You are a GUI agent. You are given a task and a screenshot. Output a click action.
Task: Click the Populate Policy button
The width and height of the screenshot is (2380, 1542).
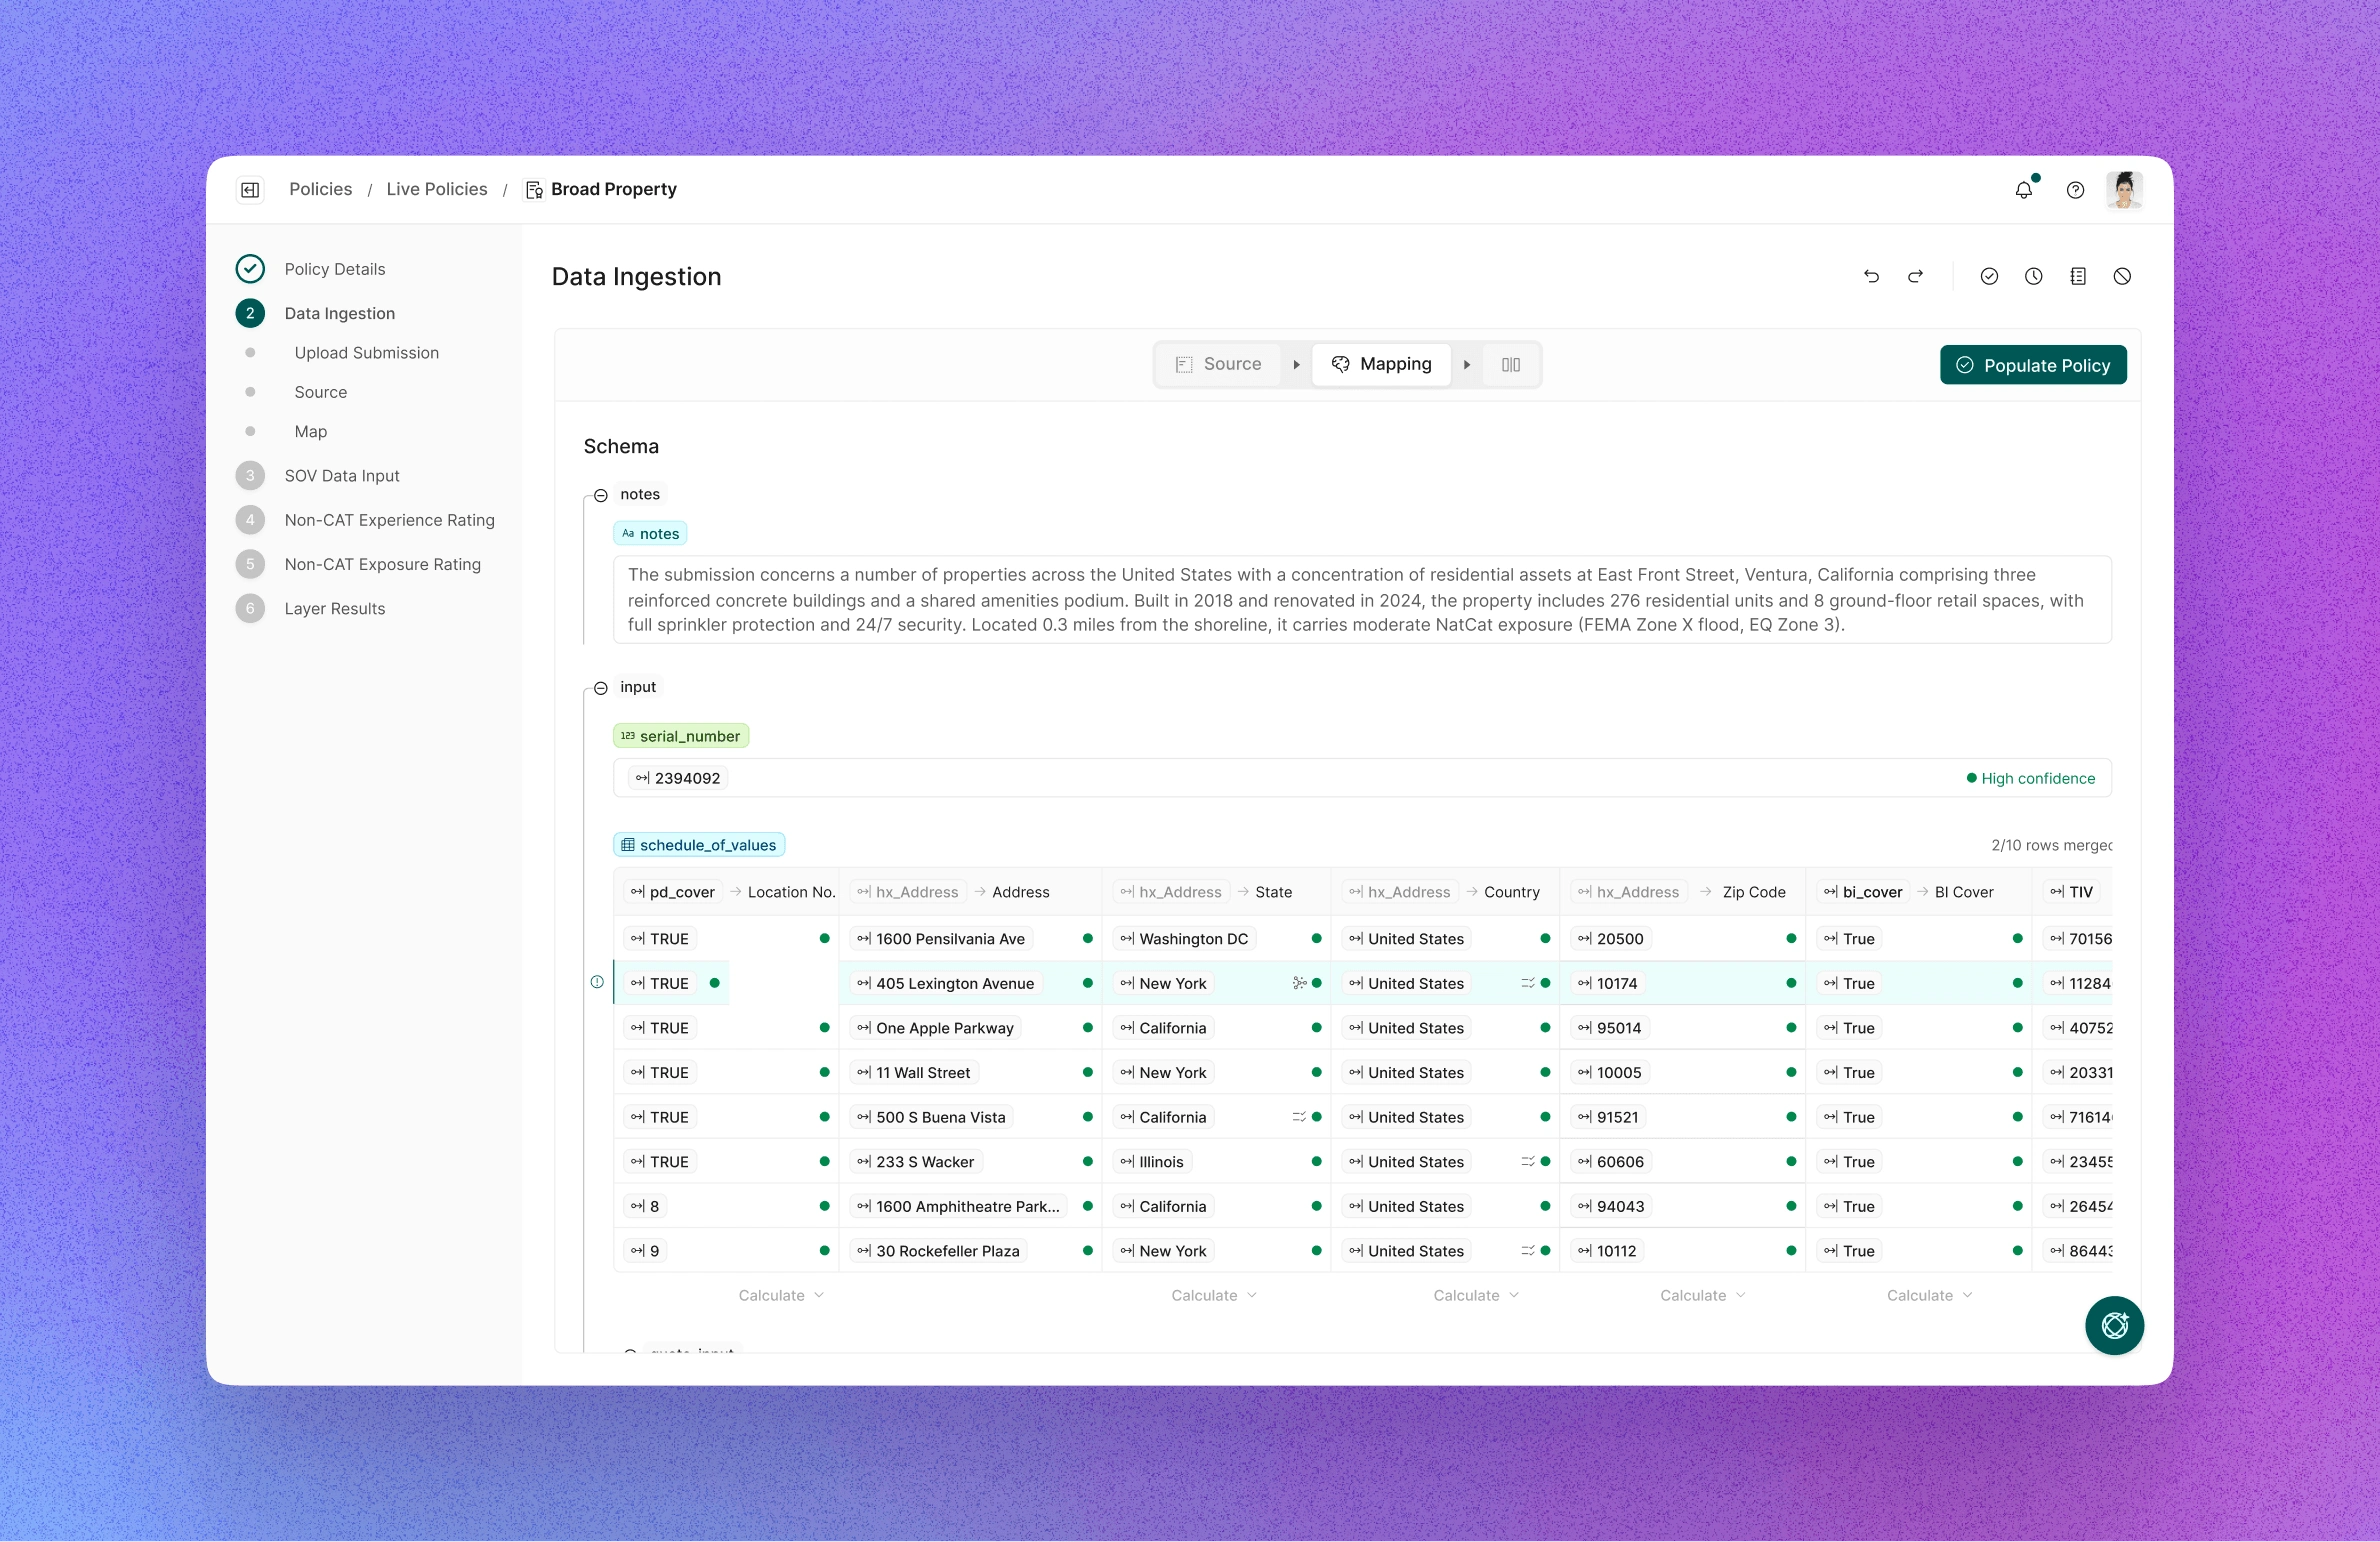2032,365
